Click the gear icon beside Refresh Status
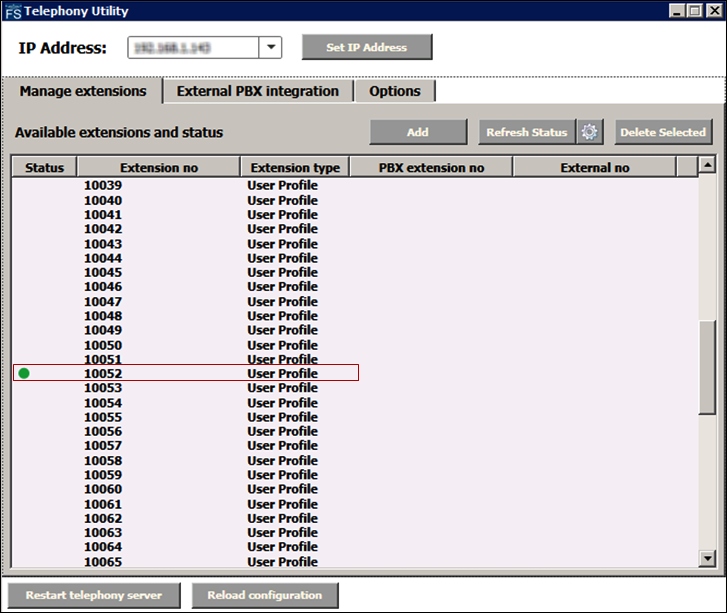The image size is (727, 613). pyautogui.click(x=590, y=132)
